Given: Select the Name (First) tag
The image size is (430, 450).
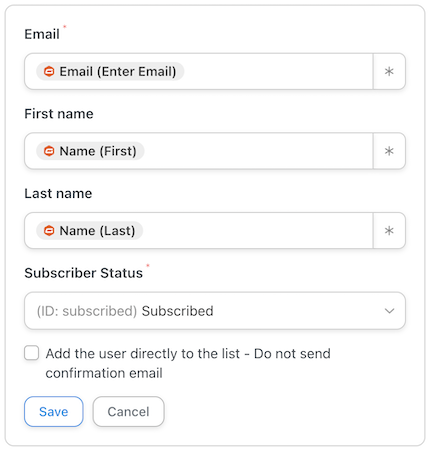Looking at the screenshot, I should pyautogui.click(x=90, y=151).
